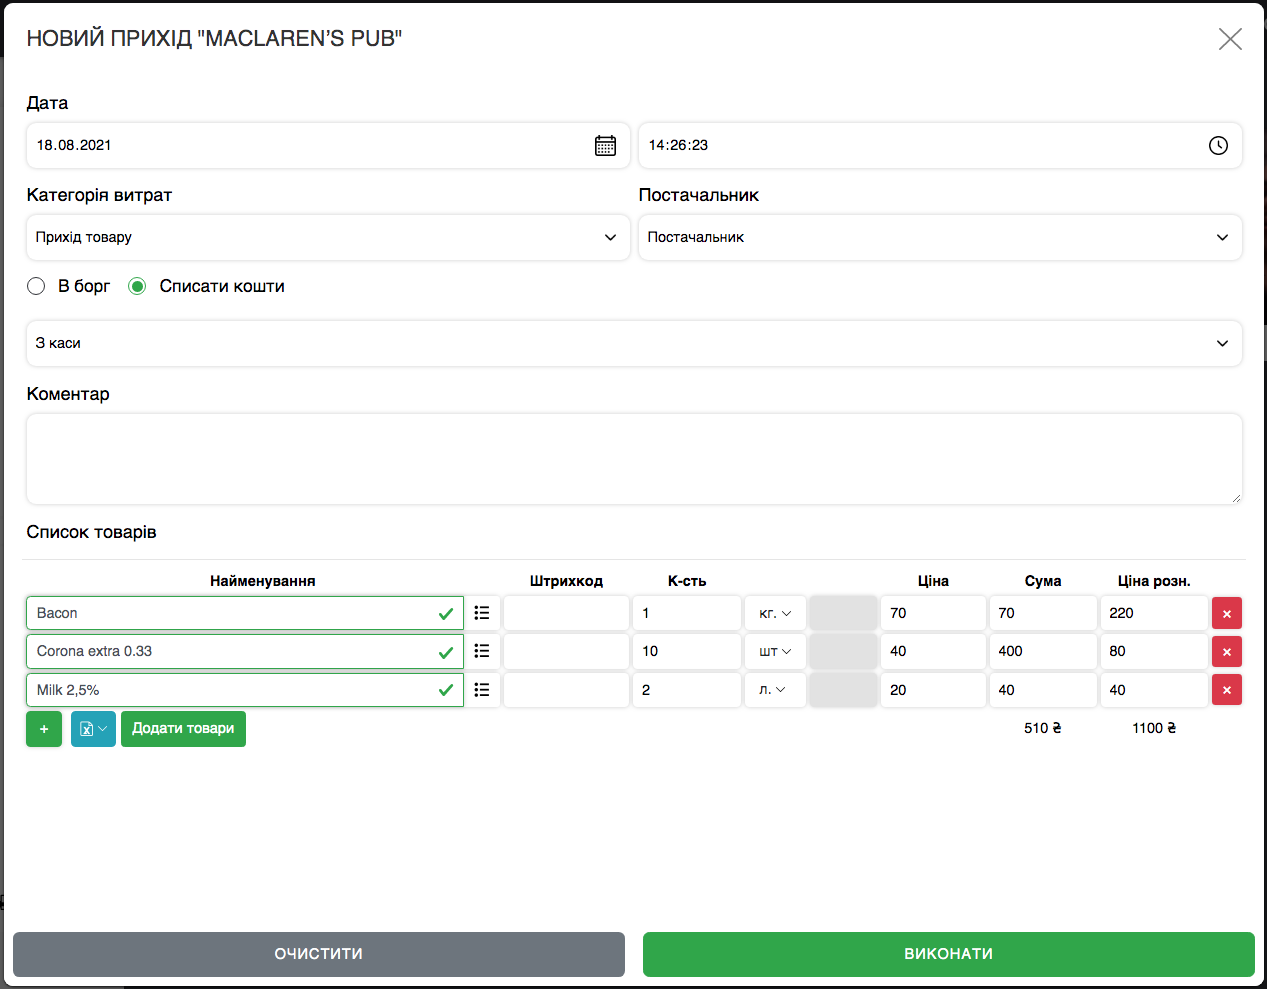Open the calendar date picker icon

[x=605, y=145]
